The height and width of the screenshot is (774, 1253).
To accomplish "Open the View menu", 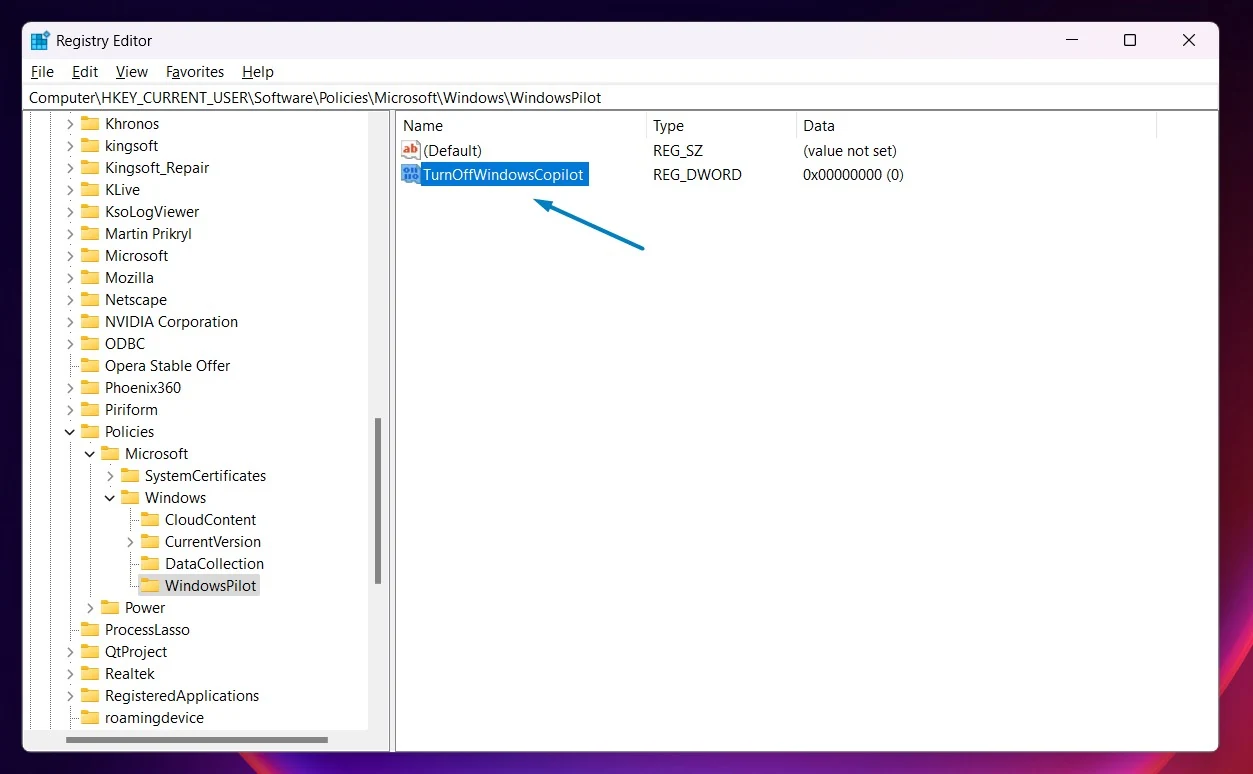I will 132,72.
